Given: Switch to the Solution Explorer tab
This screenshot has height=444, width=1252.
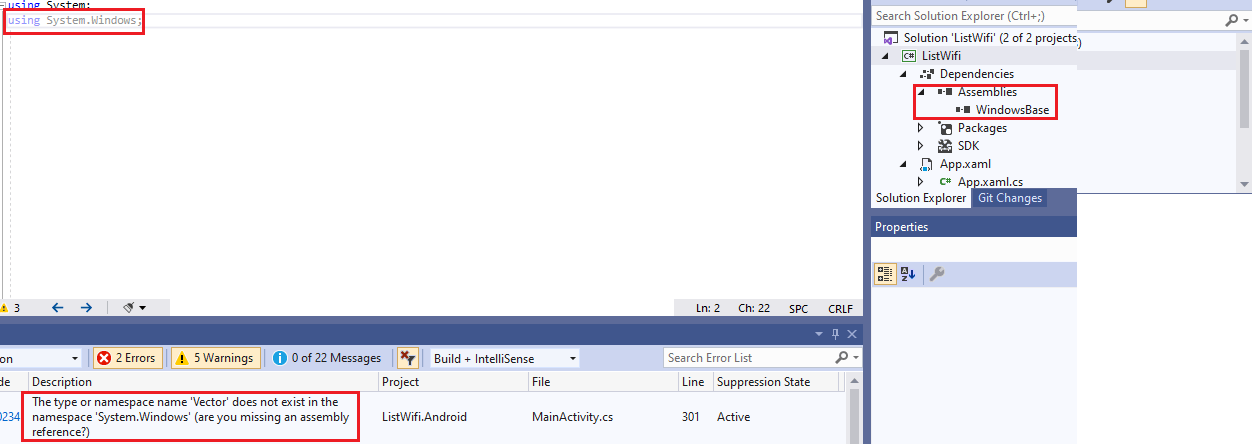Looking at the screenshot, I should 921,198.
